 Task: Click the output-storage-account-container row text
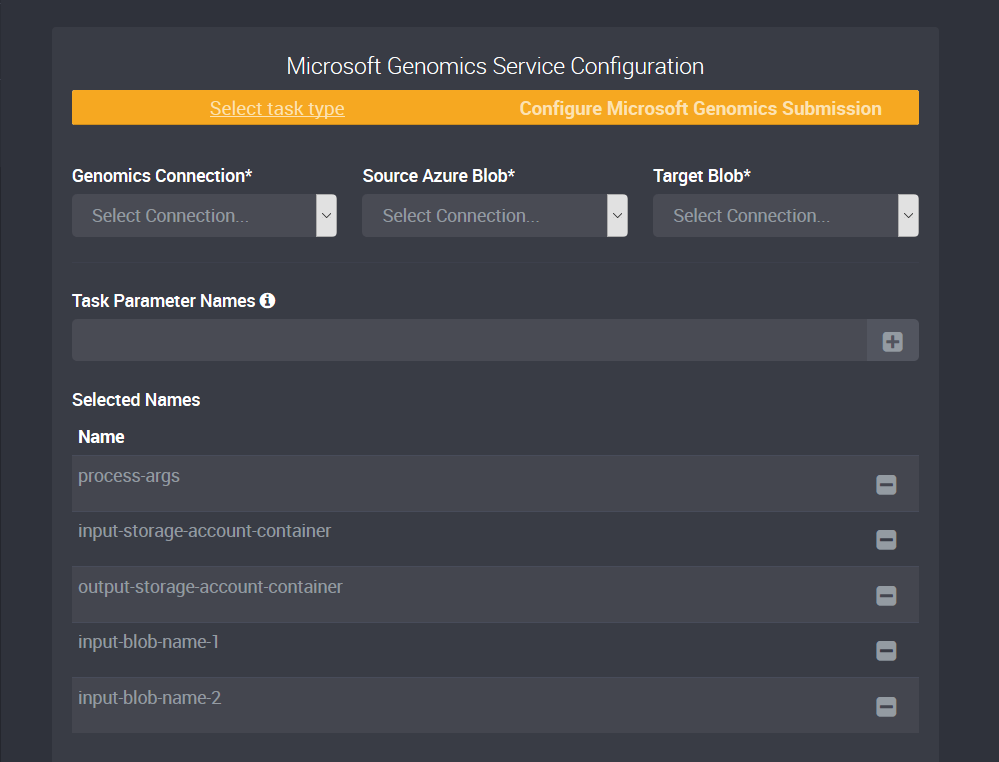210,587
